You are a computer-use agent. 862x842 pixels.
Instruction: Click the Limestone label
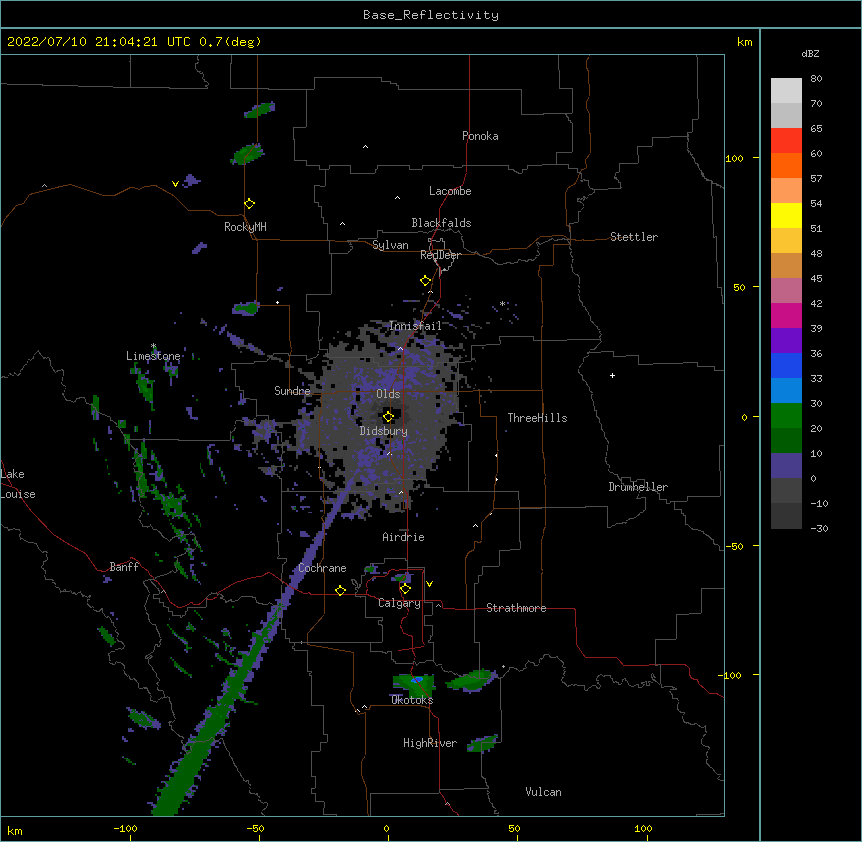(x=153, y=356)
